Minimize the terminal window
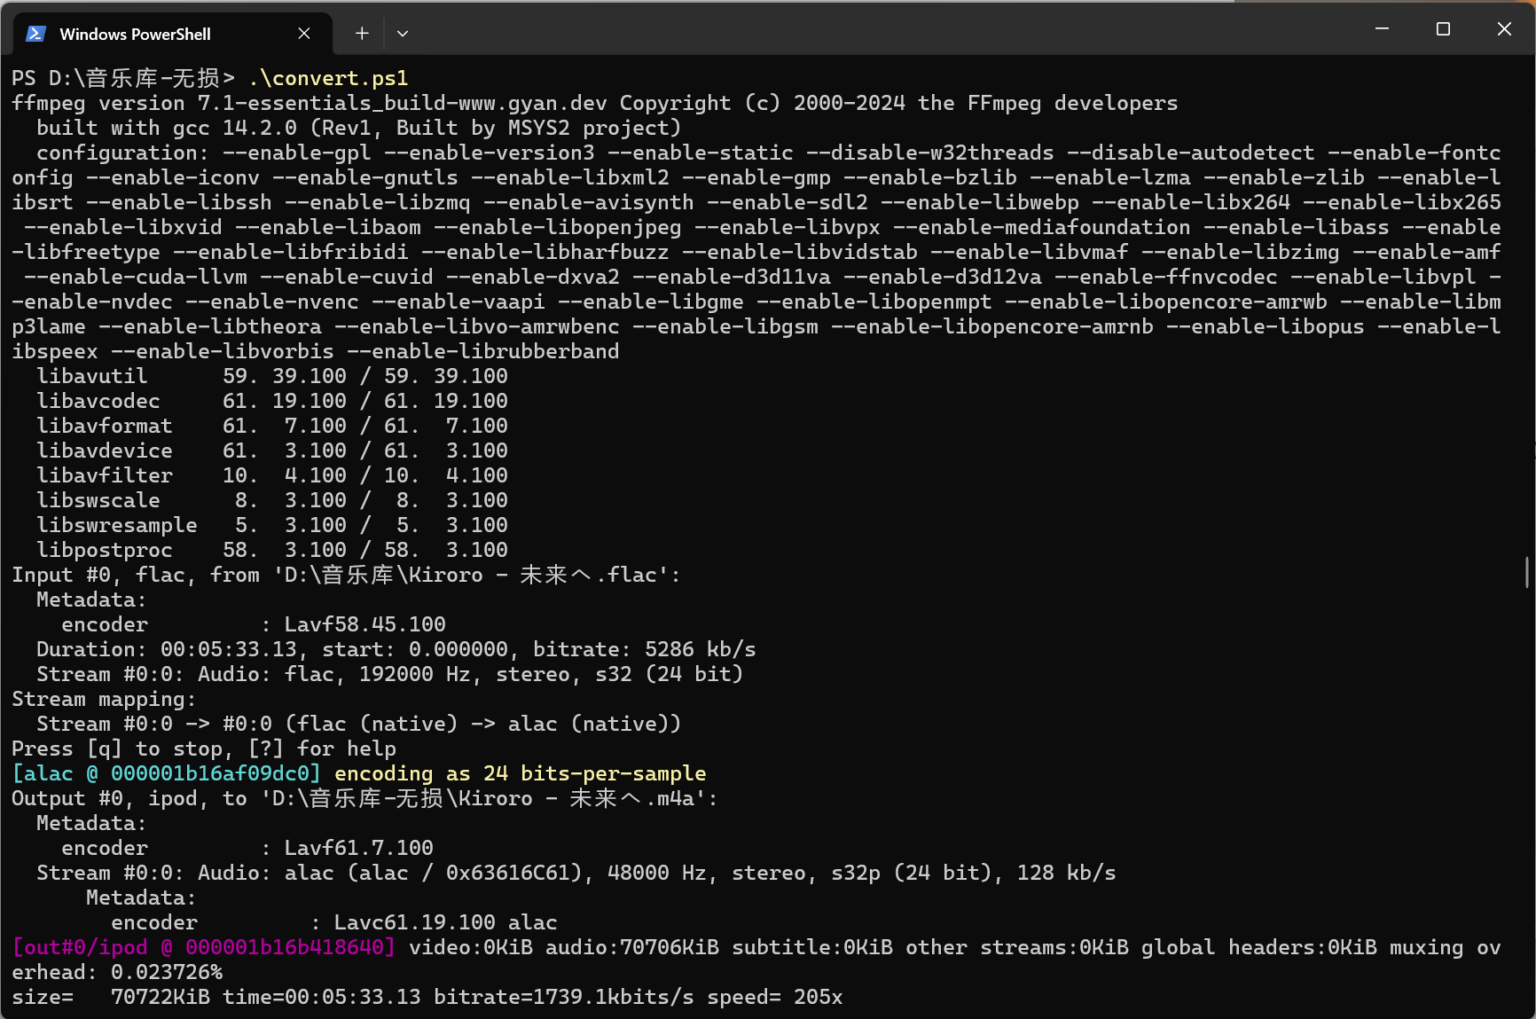This screenshot has height=1019, width=1536. point(1382,29)
